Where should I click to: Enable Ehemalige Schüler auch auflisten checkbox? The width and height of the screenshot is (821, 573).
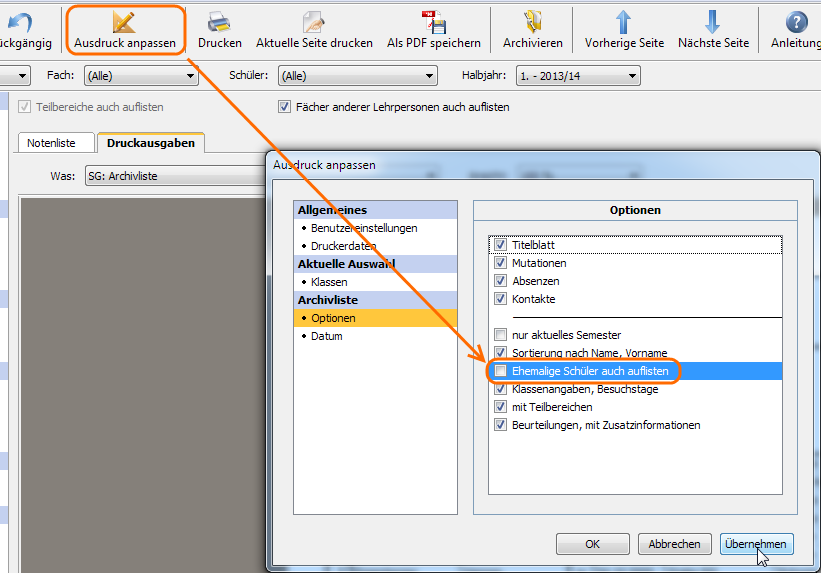click(x=501, y=371)
